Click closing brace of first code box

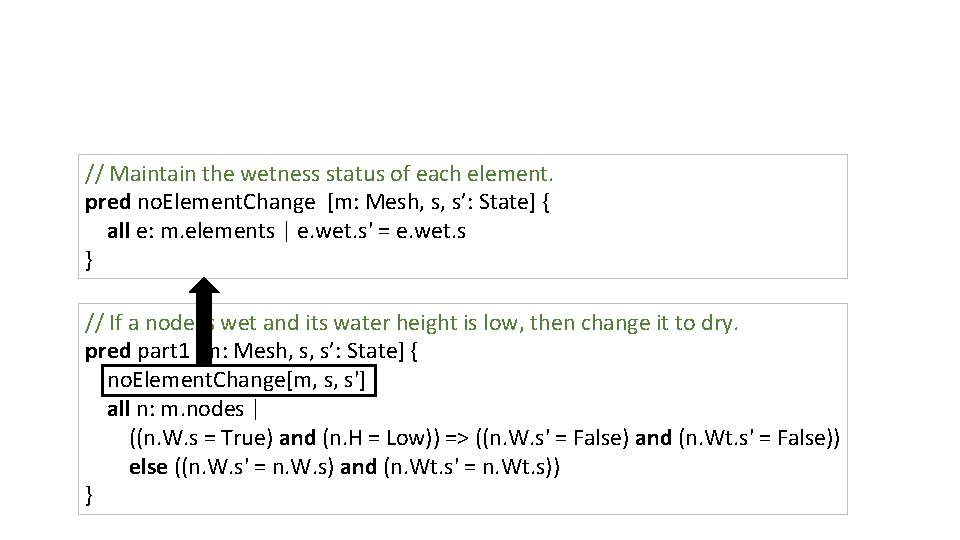[90, 260]
